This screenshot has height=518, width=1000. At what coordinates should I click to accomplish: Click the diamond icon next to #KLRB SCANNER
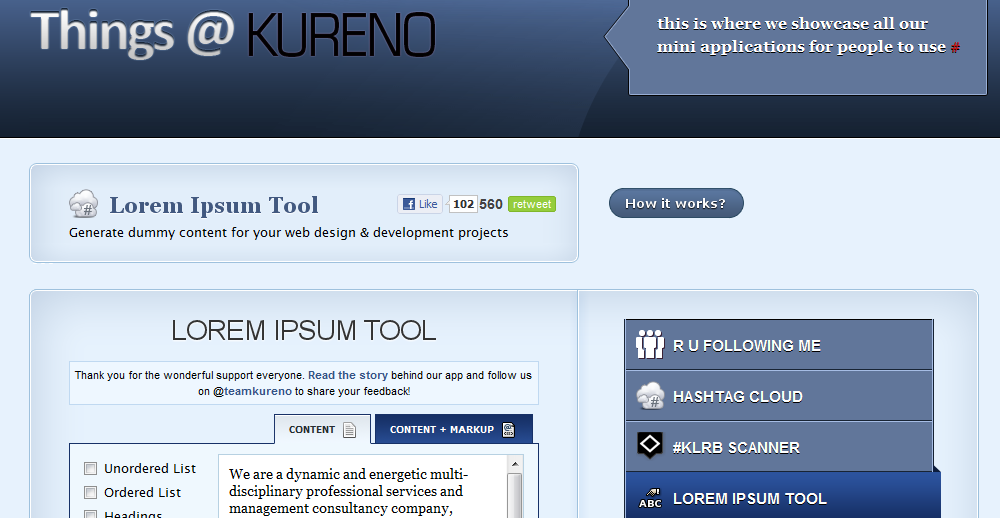[650, 445]
